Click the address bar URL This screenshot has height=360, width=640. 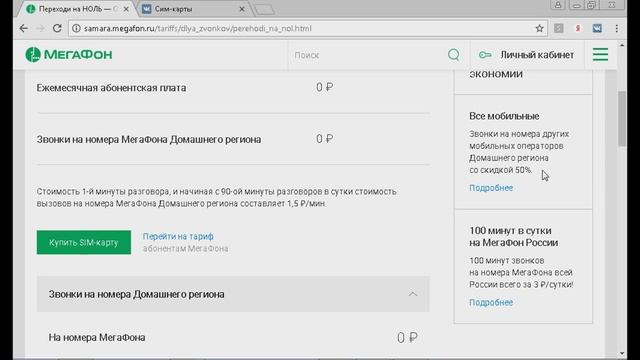[x=198, y=29]
